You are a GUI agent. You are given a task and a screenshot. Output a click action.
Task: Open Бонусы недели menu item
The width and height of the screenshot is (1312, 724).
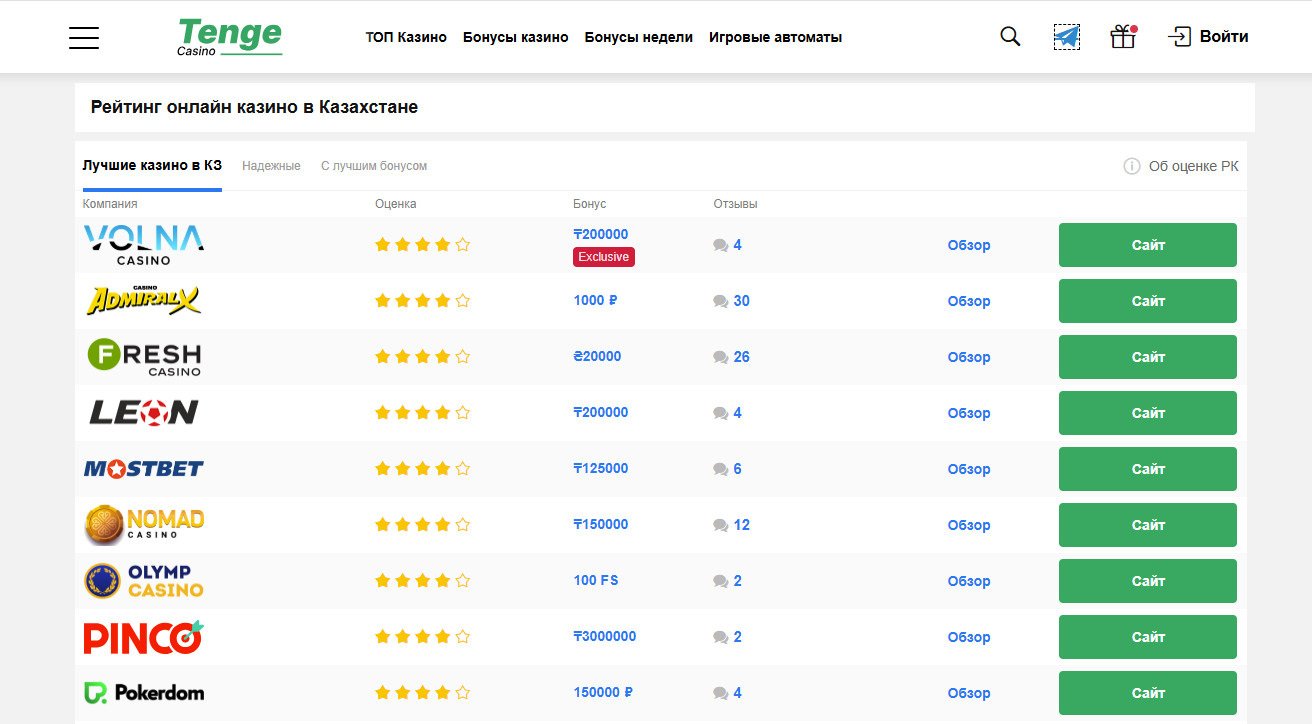point(638,37)
